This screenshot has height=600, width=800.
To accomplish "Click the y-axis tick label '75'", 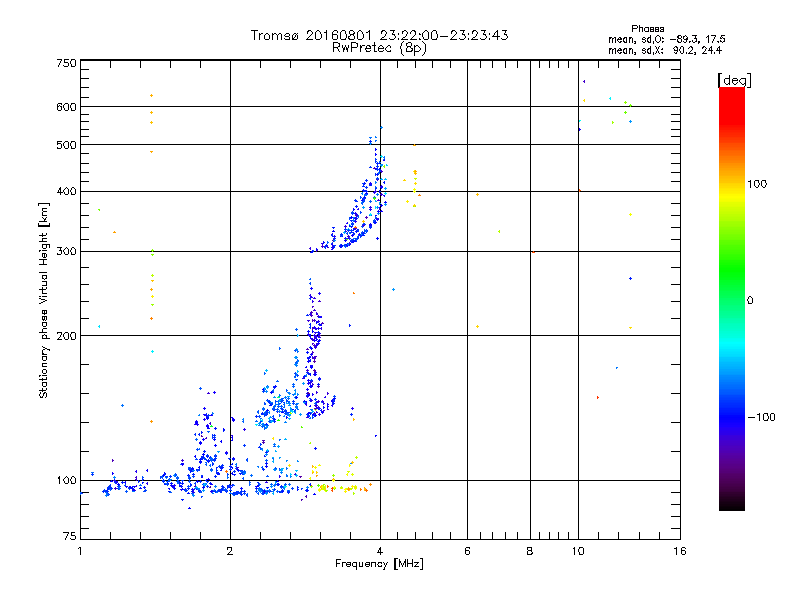I will [x=70, y=536].
